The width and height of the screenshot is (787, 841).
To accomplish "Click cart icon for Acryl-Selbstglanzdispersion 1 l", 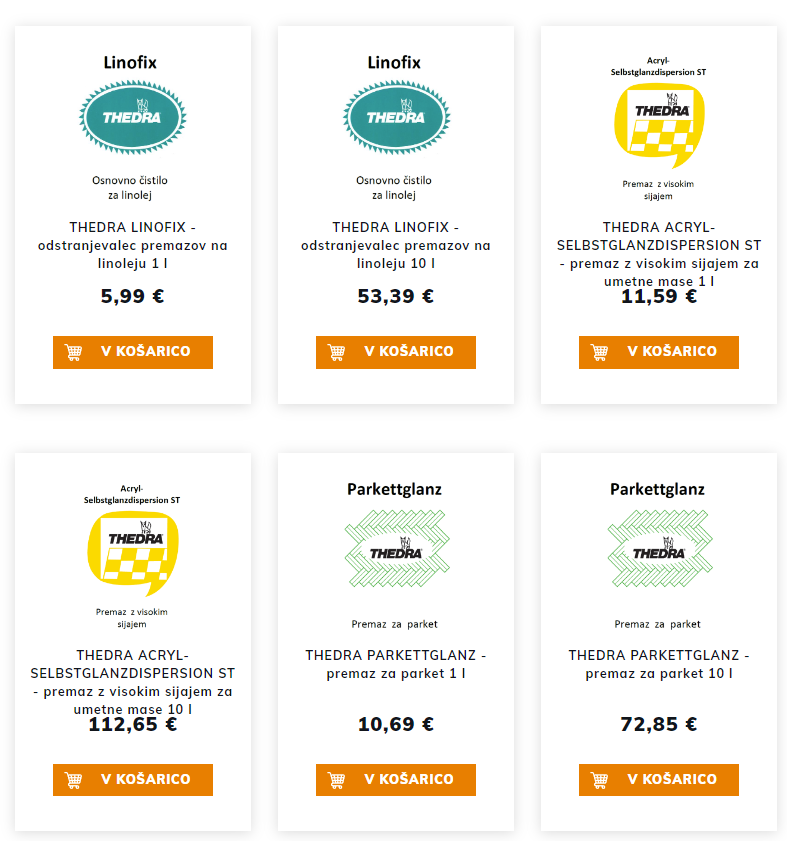I will (599, 352).
